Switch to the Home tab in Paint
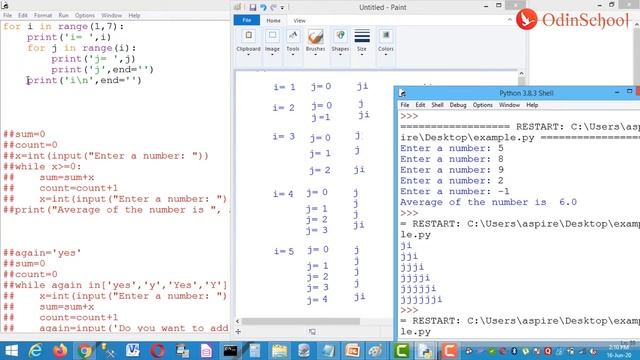Screen dimensions: 640x360 click(273, 20)
